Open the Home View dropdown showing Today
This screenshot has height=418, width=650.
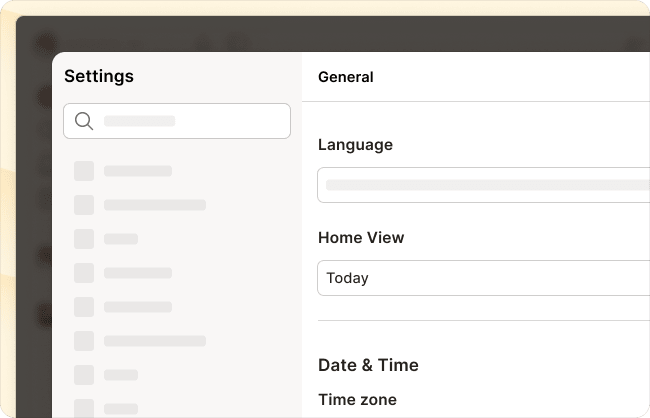coord(483,278)
